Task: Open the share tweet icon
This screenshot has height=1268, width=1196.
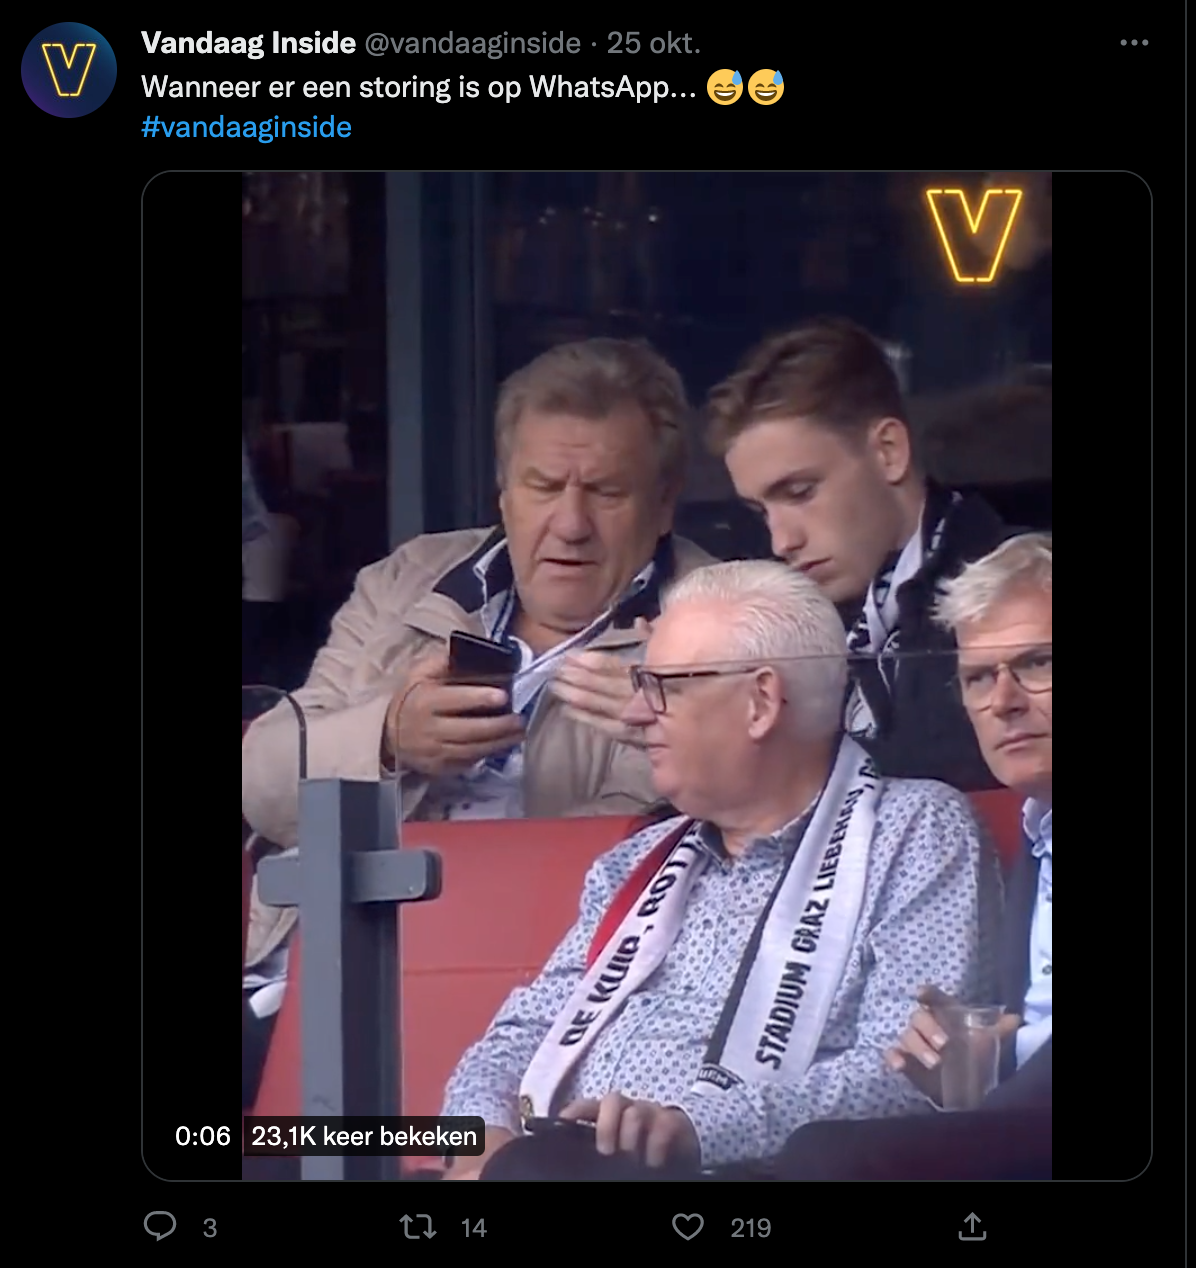Action: point(972,1226)
